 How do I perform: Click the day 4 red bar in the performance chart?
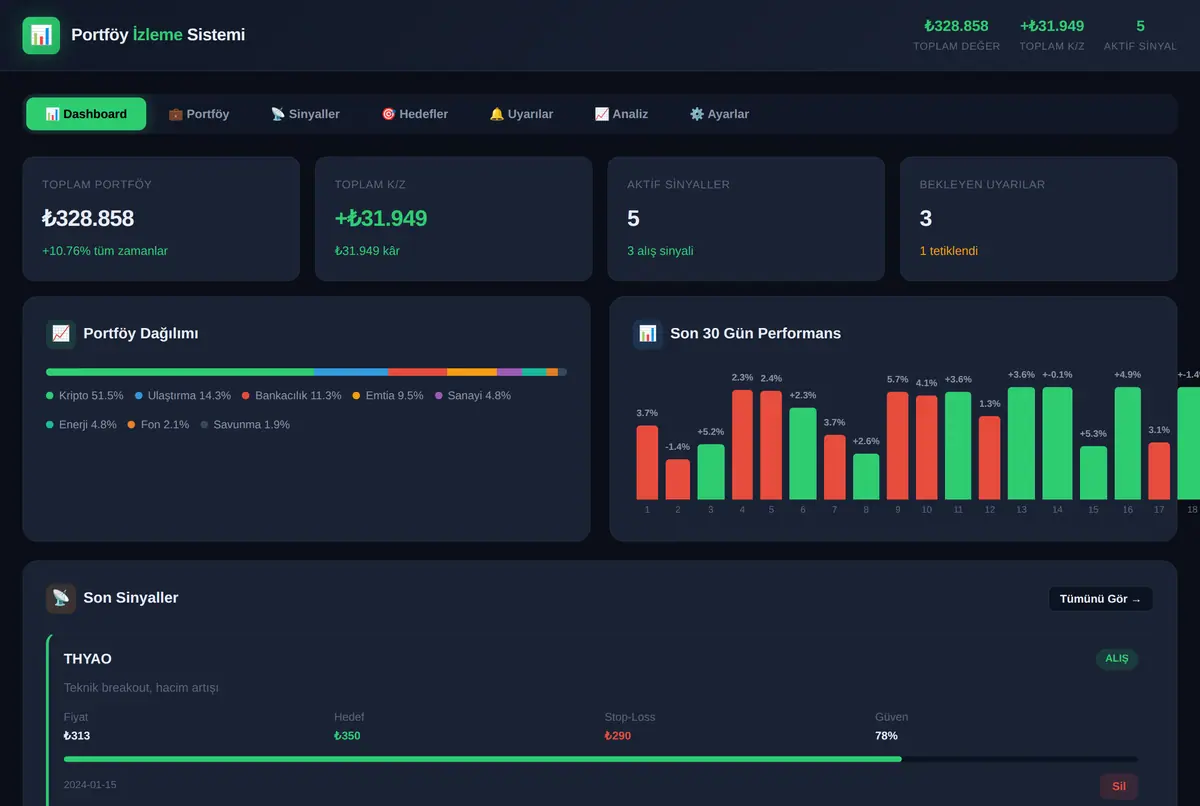(742, 445)
